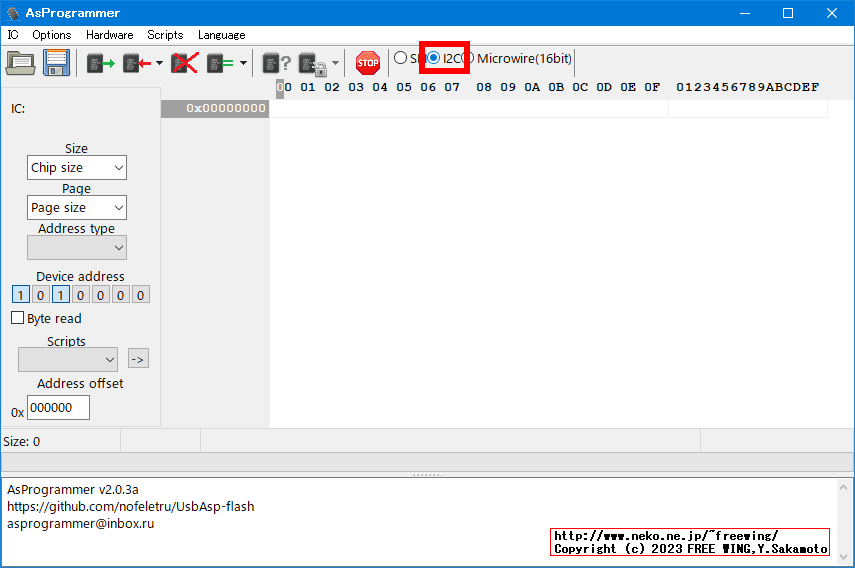Click the Detect chip ID question icon
Screen dimensions: 855x568
pos(276,63)
